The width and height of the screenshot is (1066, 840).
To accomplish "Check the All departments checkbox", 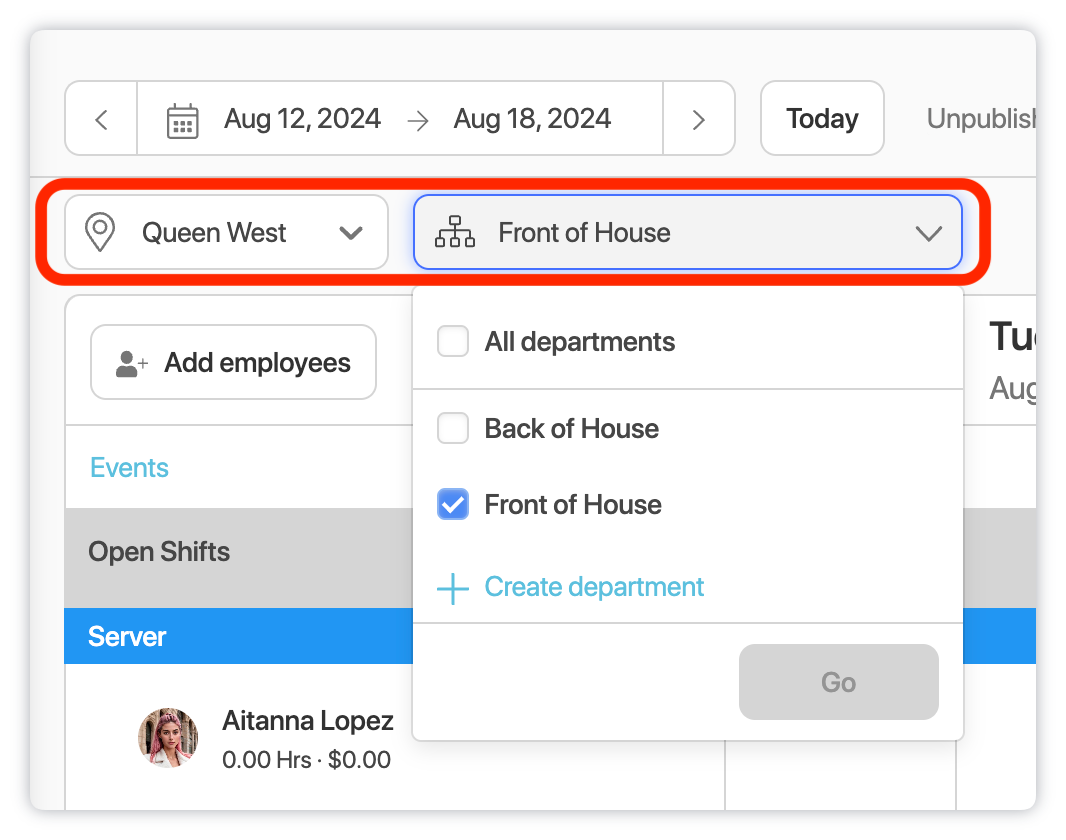I will point(453,342).
